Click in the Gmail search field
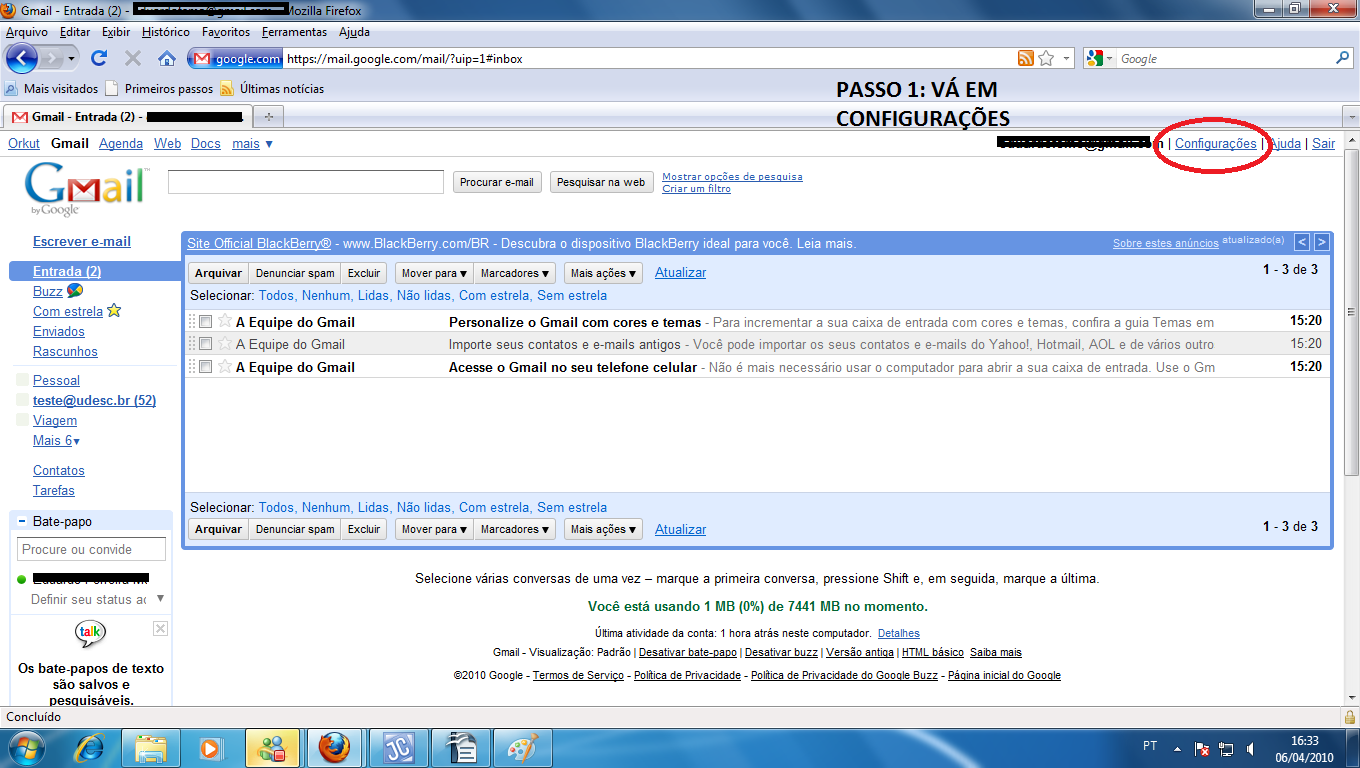The height and width of the screenshot is (768, 1360). [x=306, y=182]
